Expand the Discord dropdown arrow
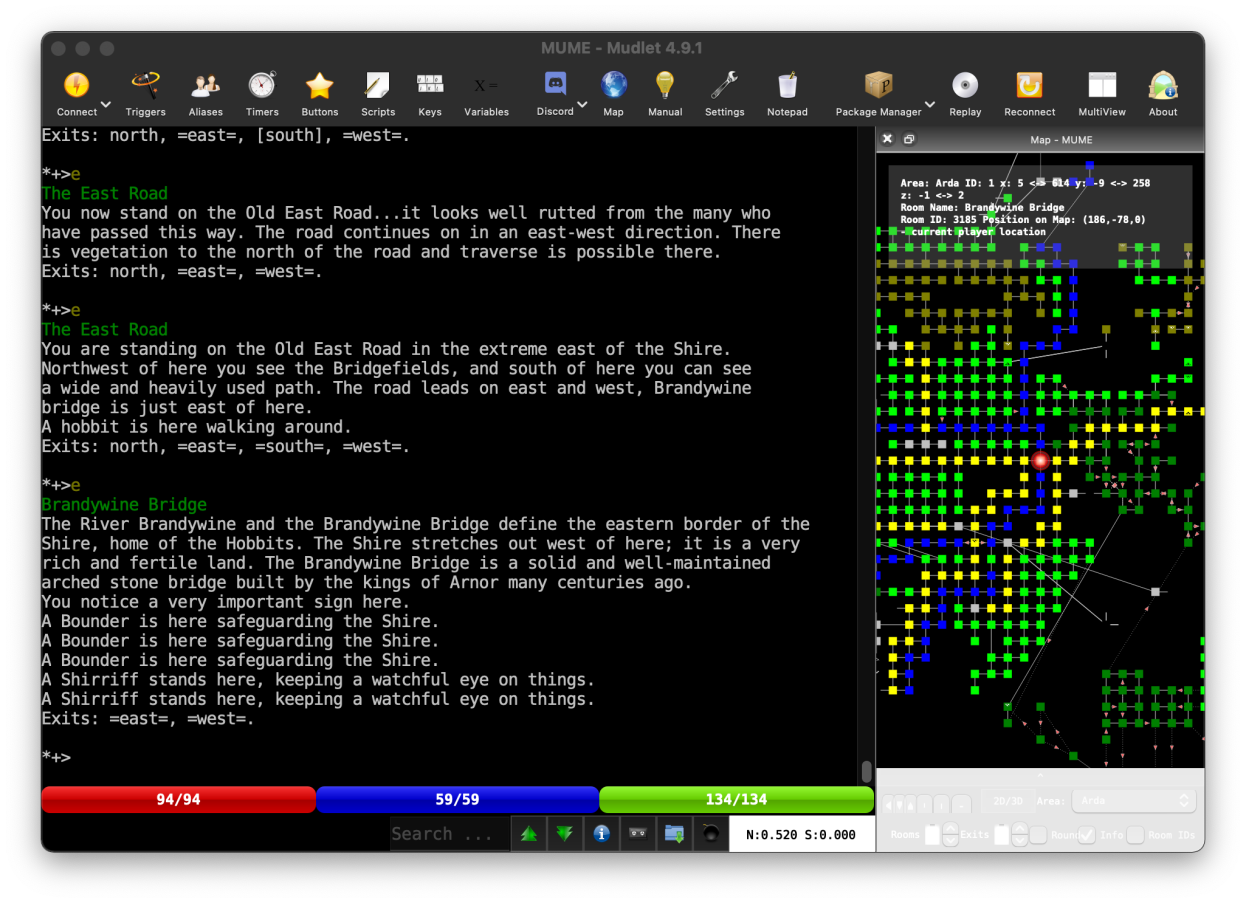Screen dimensions: 1246x903 coord(582,105)
